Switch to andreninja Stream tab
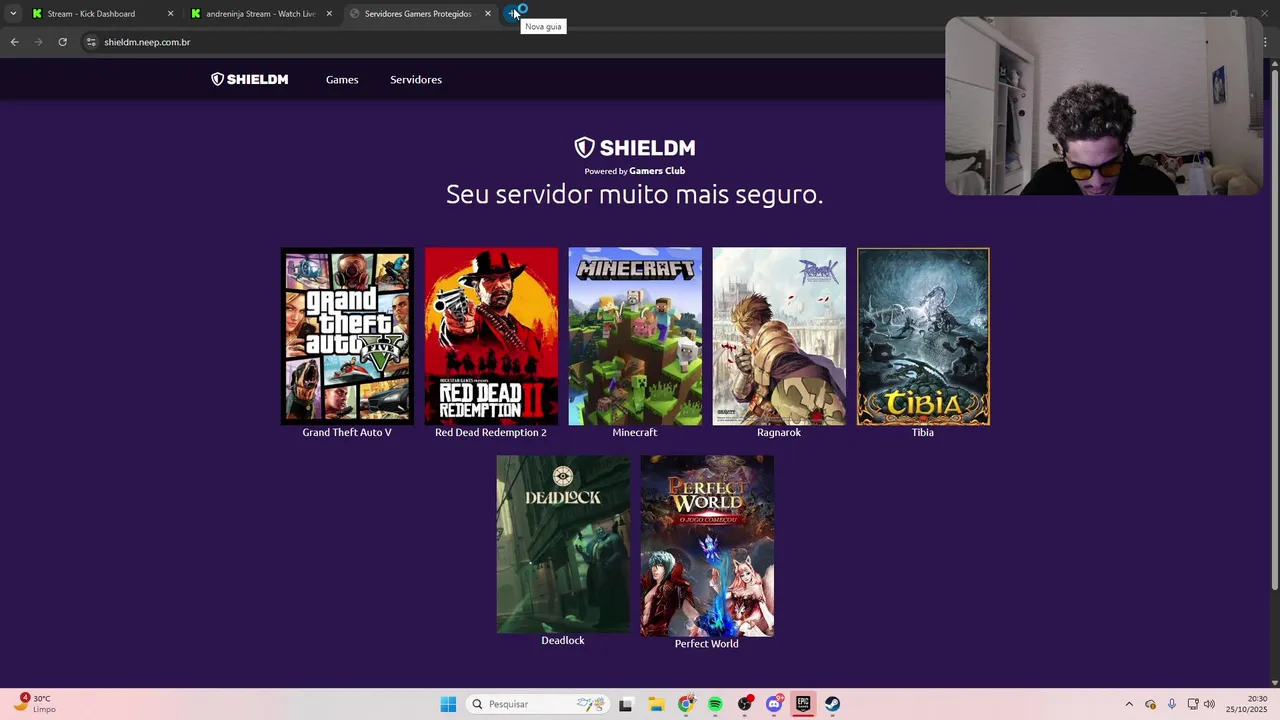Screen dimensions: 1280x720 (260, 14)
